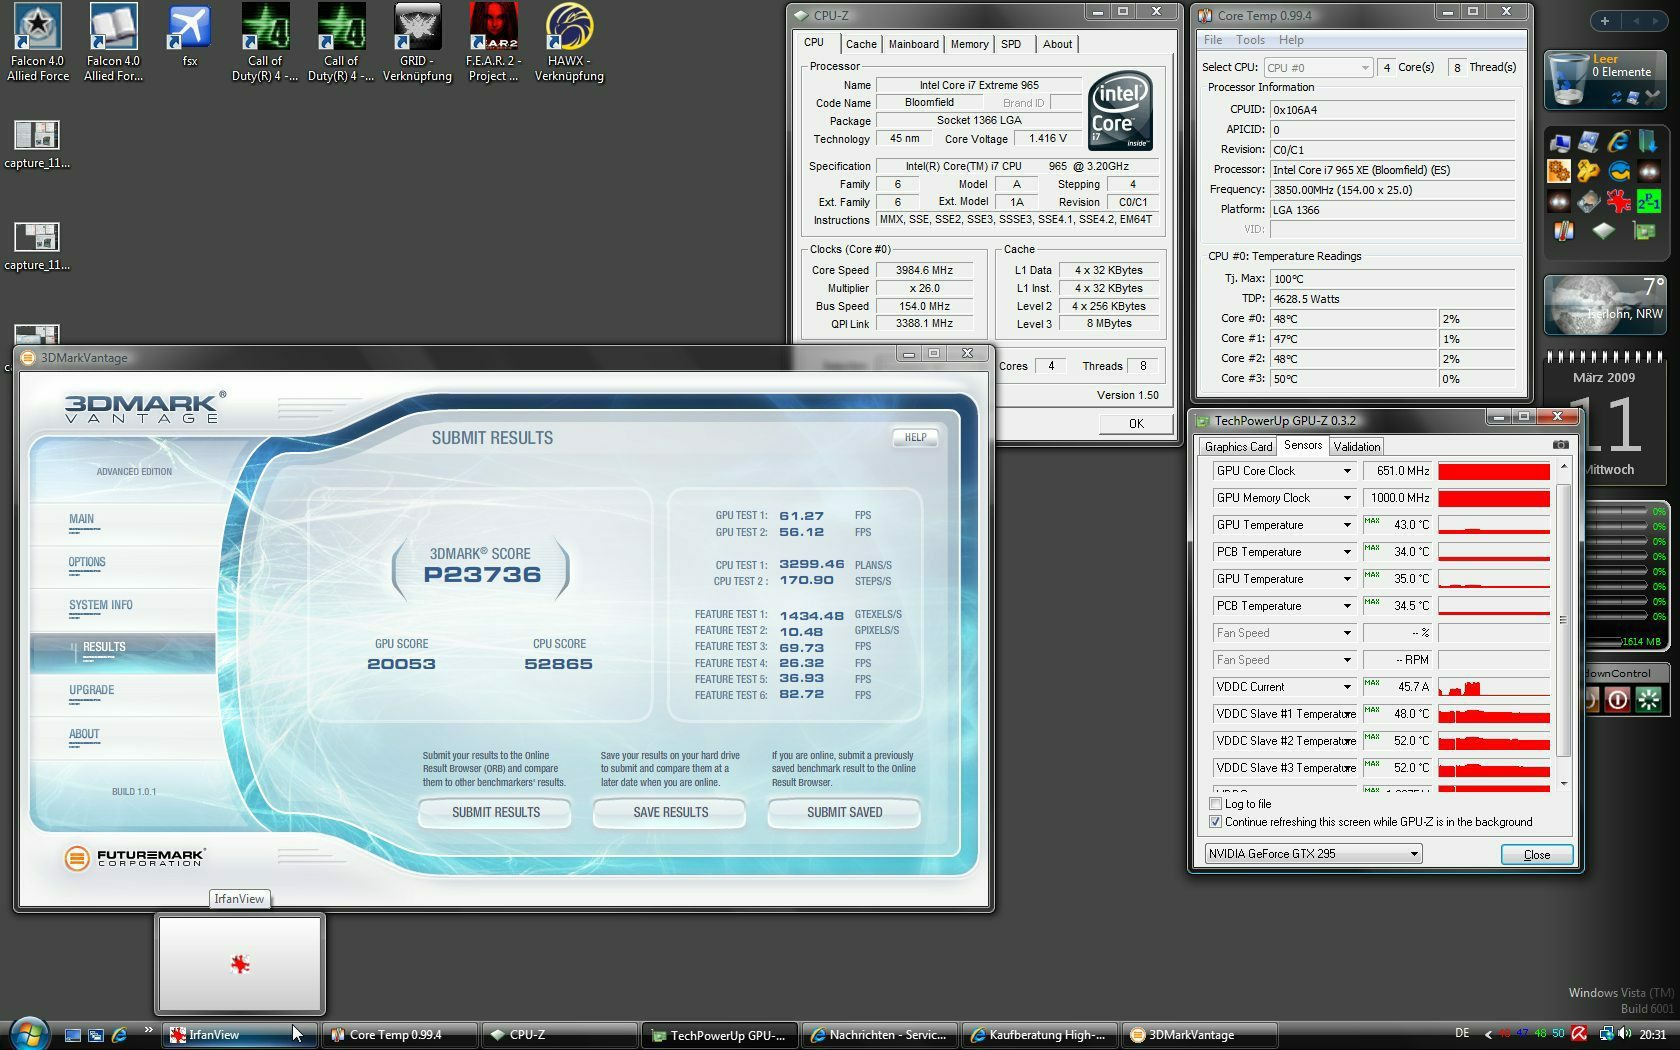Open the VDDC Current sensor dropdown

tap(1346, 687)
